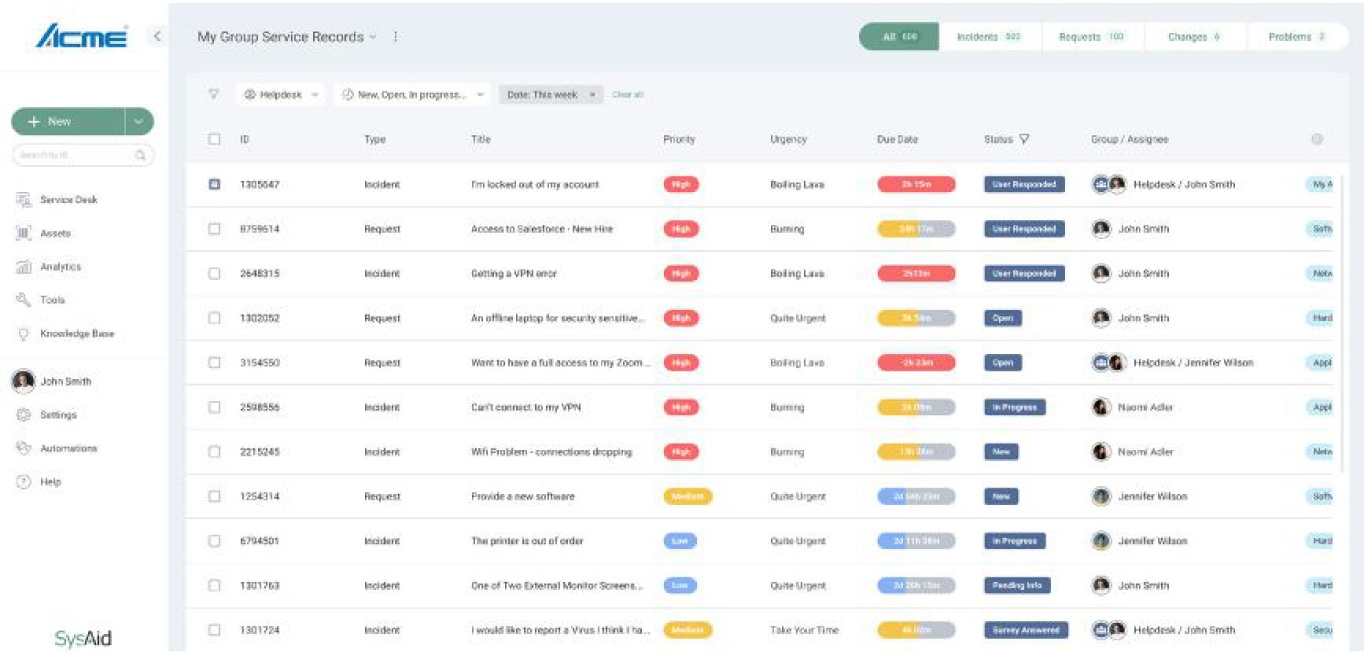1366x655 pixels.
Task: Switch to the Problems tab
Action: tap(1297, 37)
